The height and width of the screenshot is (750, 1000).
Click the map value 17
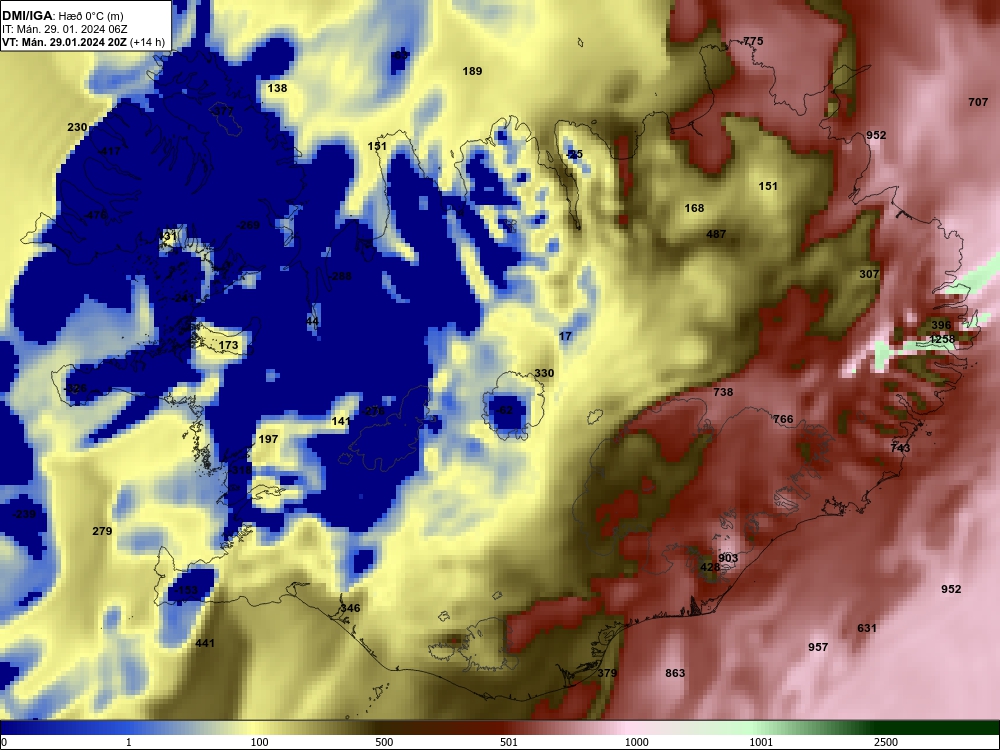point(566,336)
